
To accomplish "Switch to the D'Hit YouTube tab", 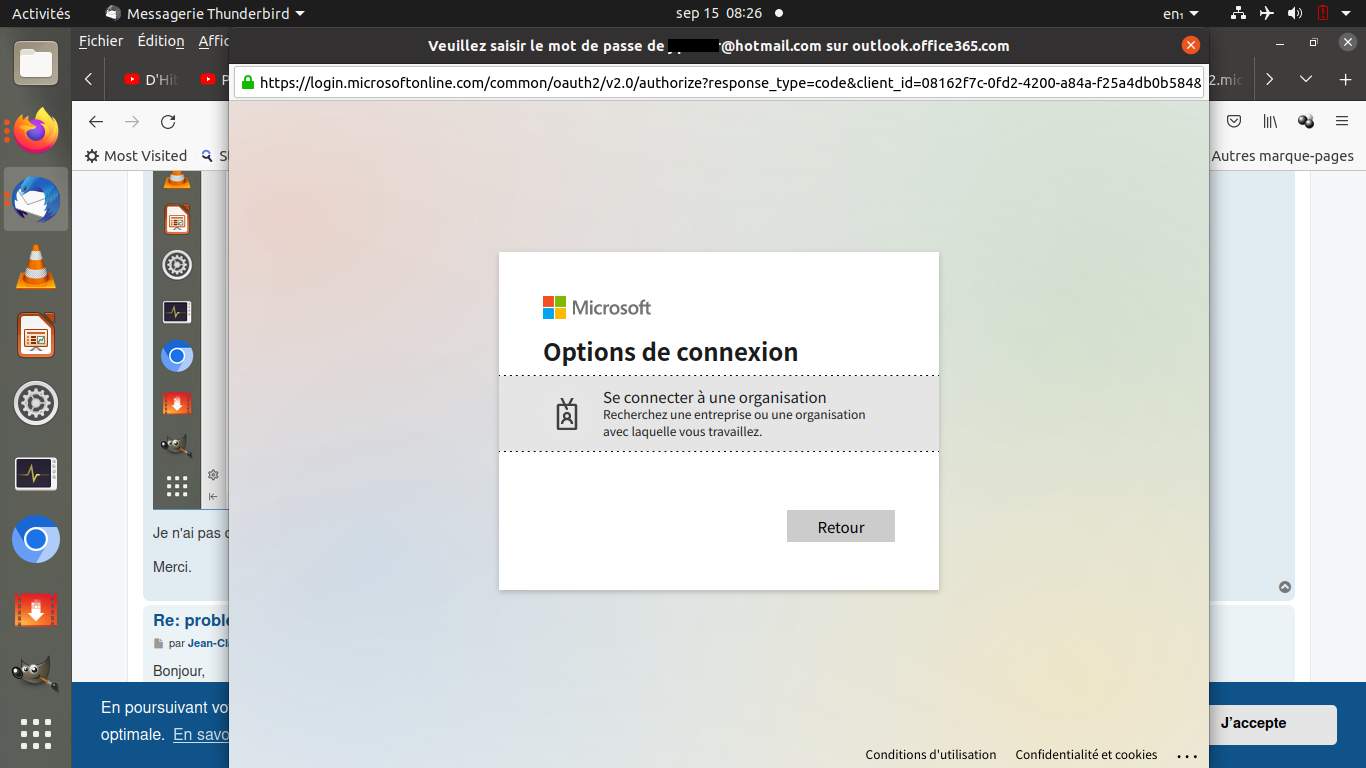I will click(x=151, y=80).
